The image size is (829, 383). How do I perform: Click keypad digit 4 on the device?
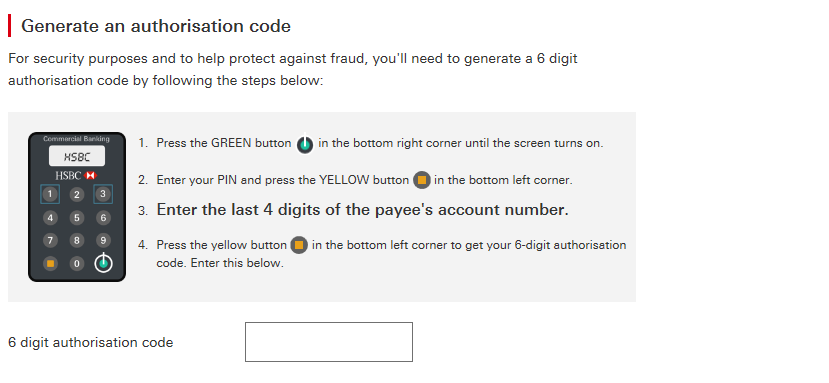(50, 217)
